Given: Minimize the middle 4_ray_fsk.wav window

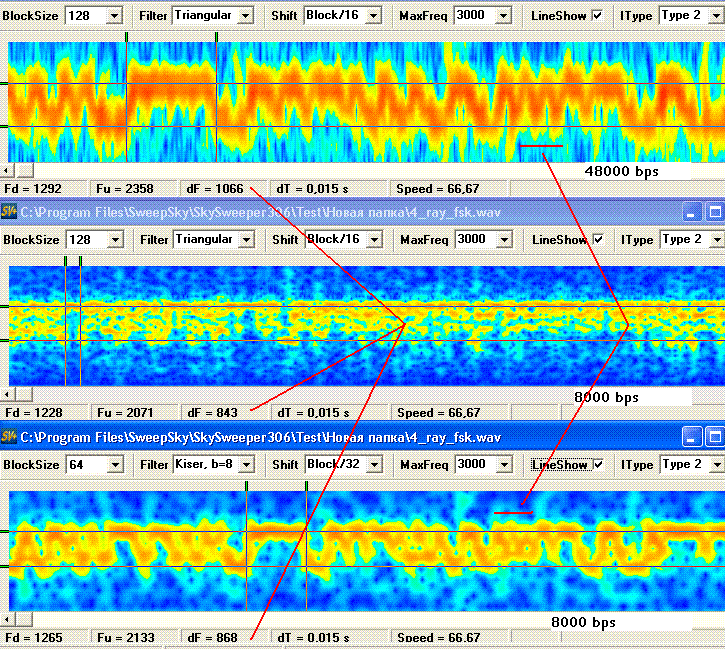Looking at the screenshot, I should [691, 212].
